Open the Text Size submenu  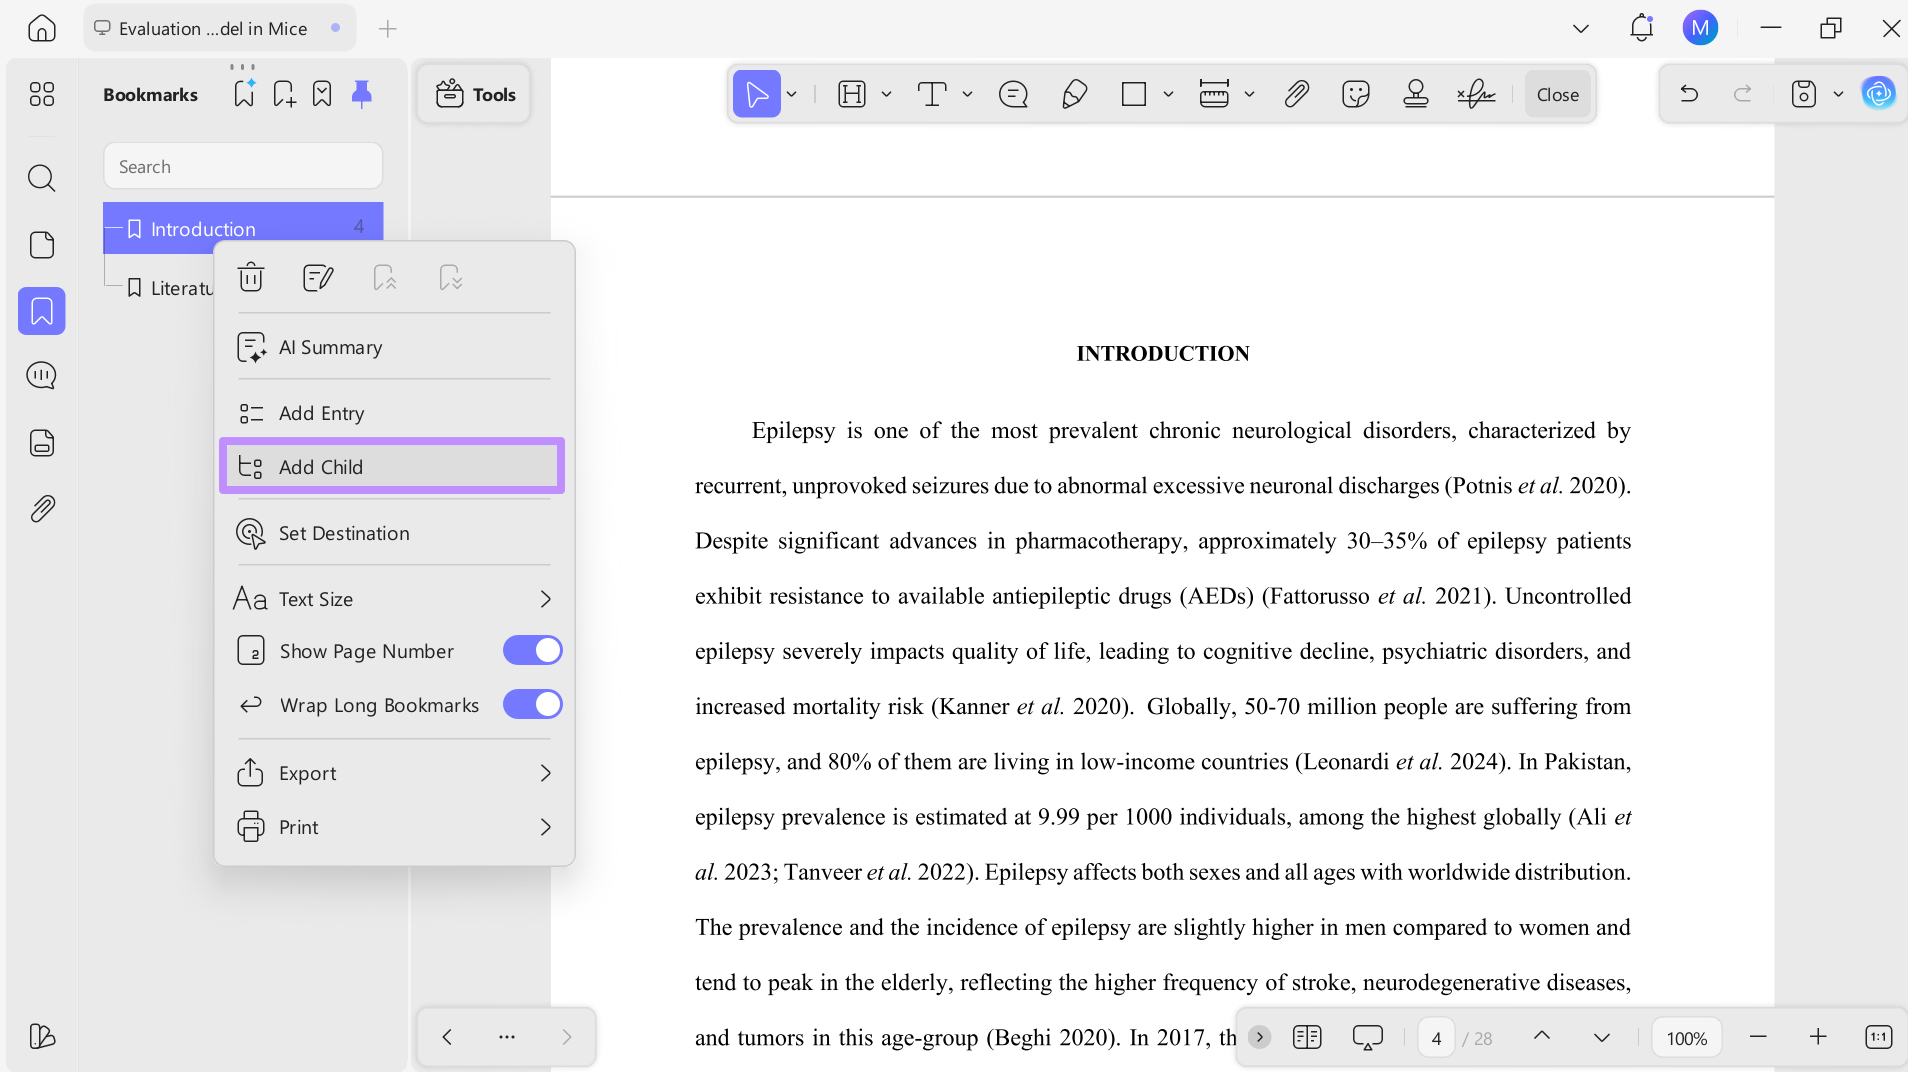(x=394, y=599)
